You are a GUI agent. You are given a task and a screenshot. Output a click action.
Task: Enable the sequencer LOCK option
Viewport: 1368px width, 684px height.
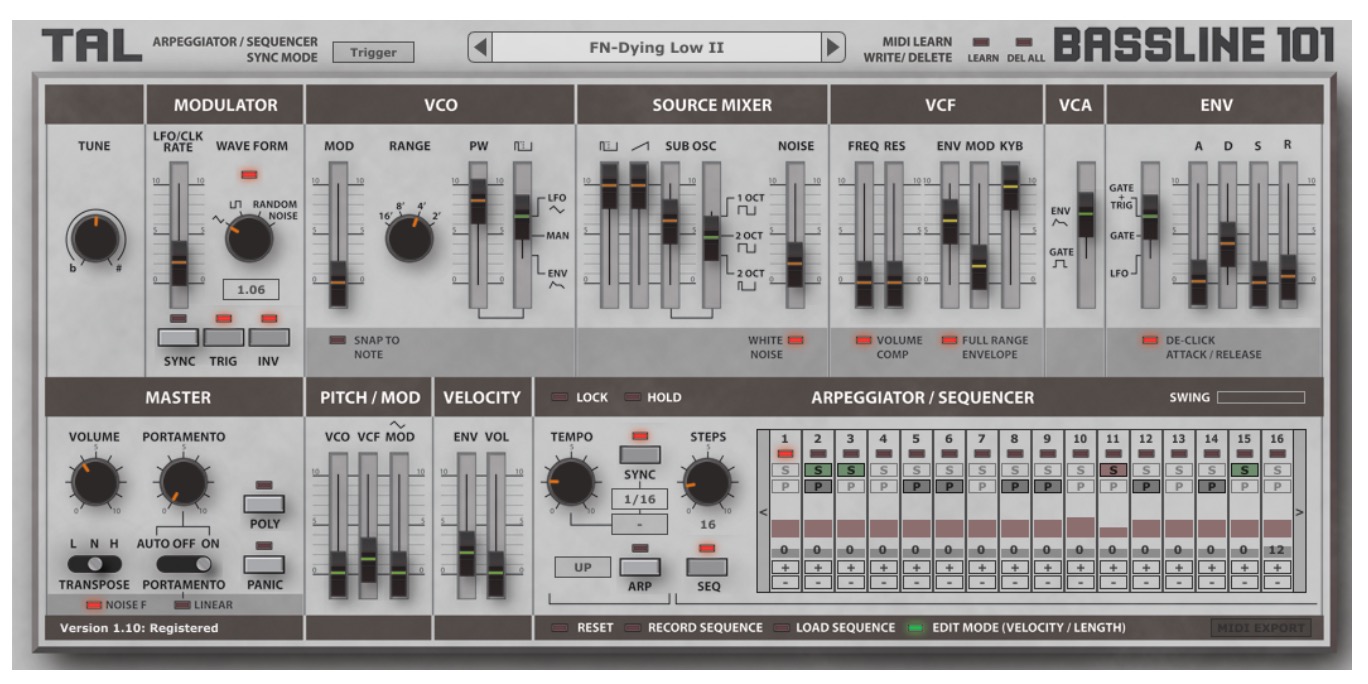[560, 398]
